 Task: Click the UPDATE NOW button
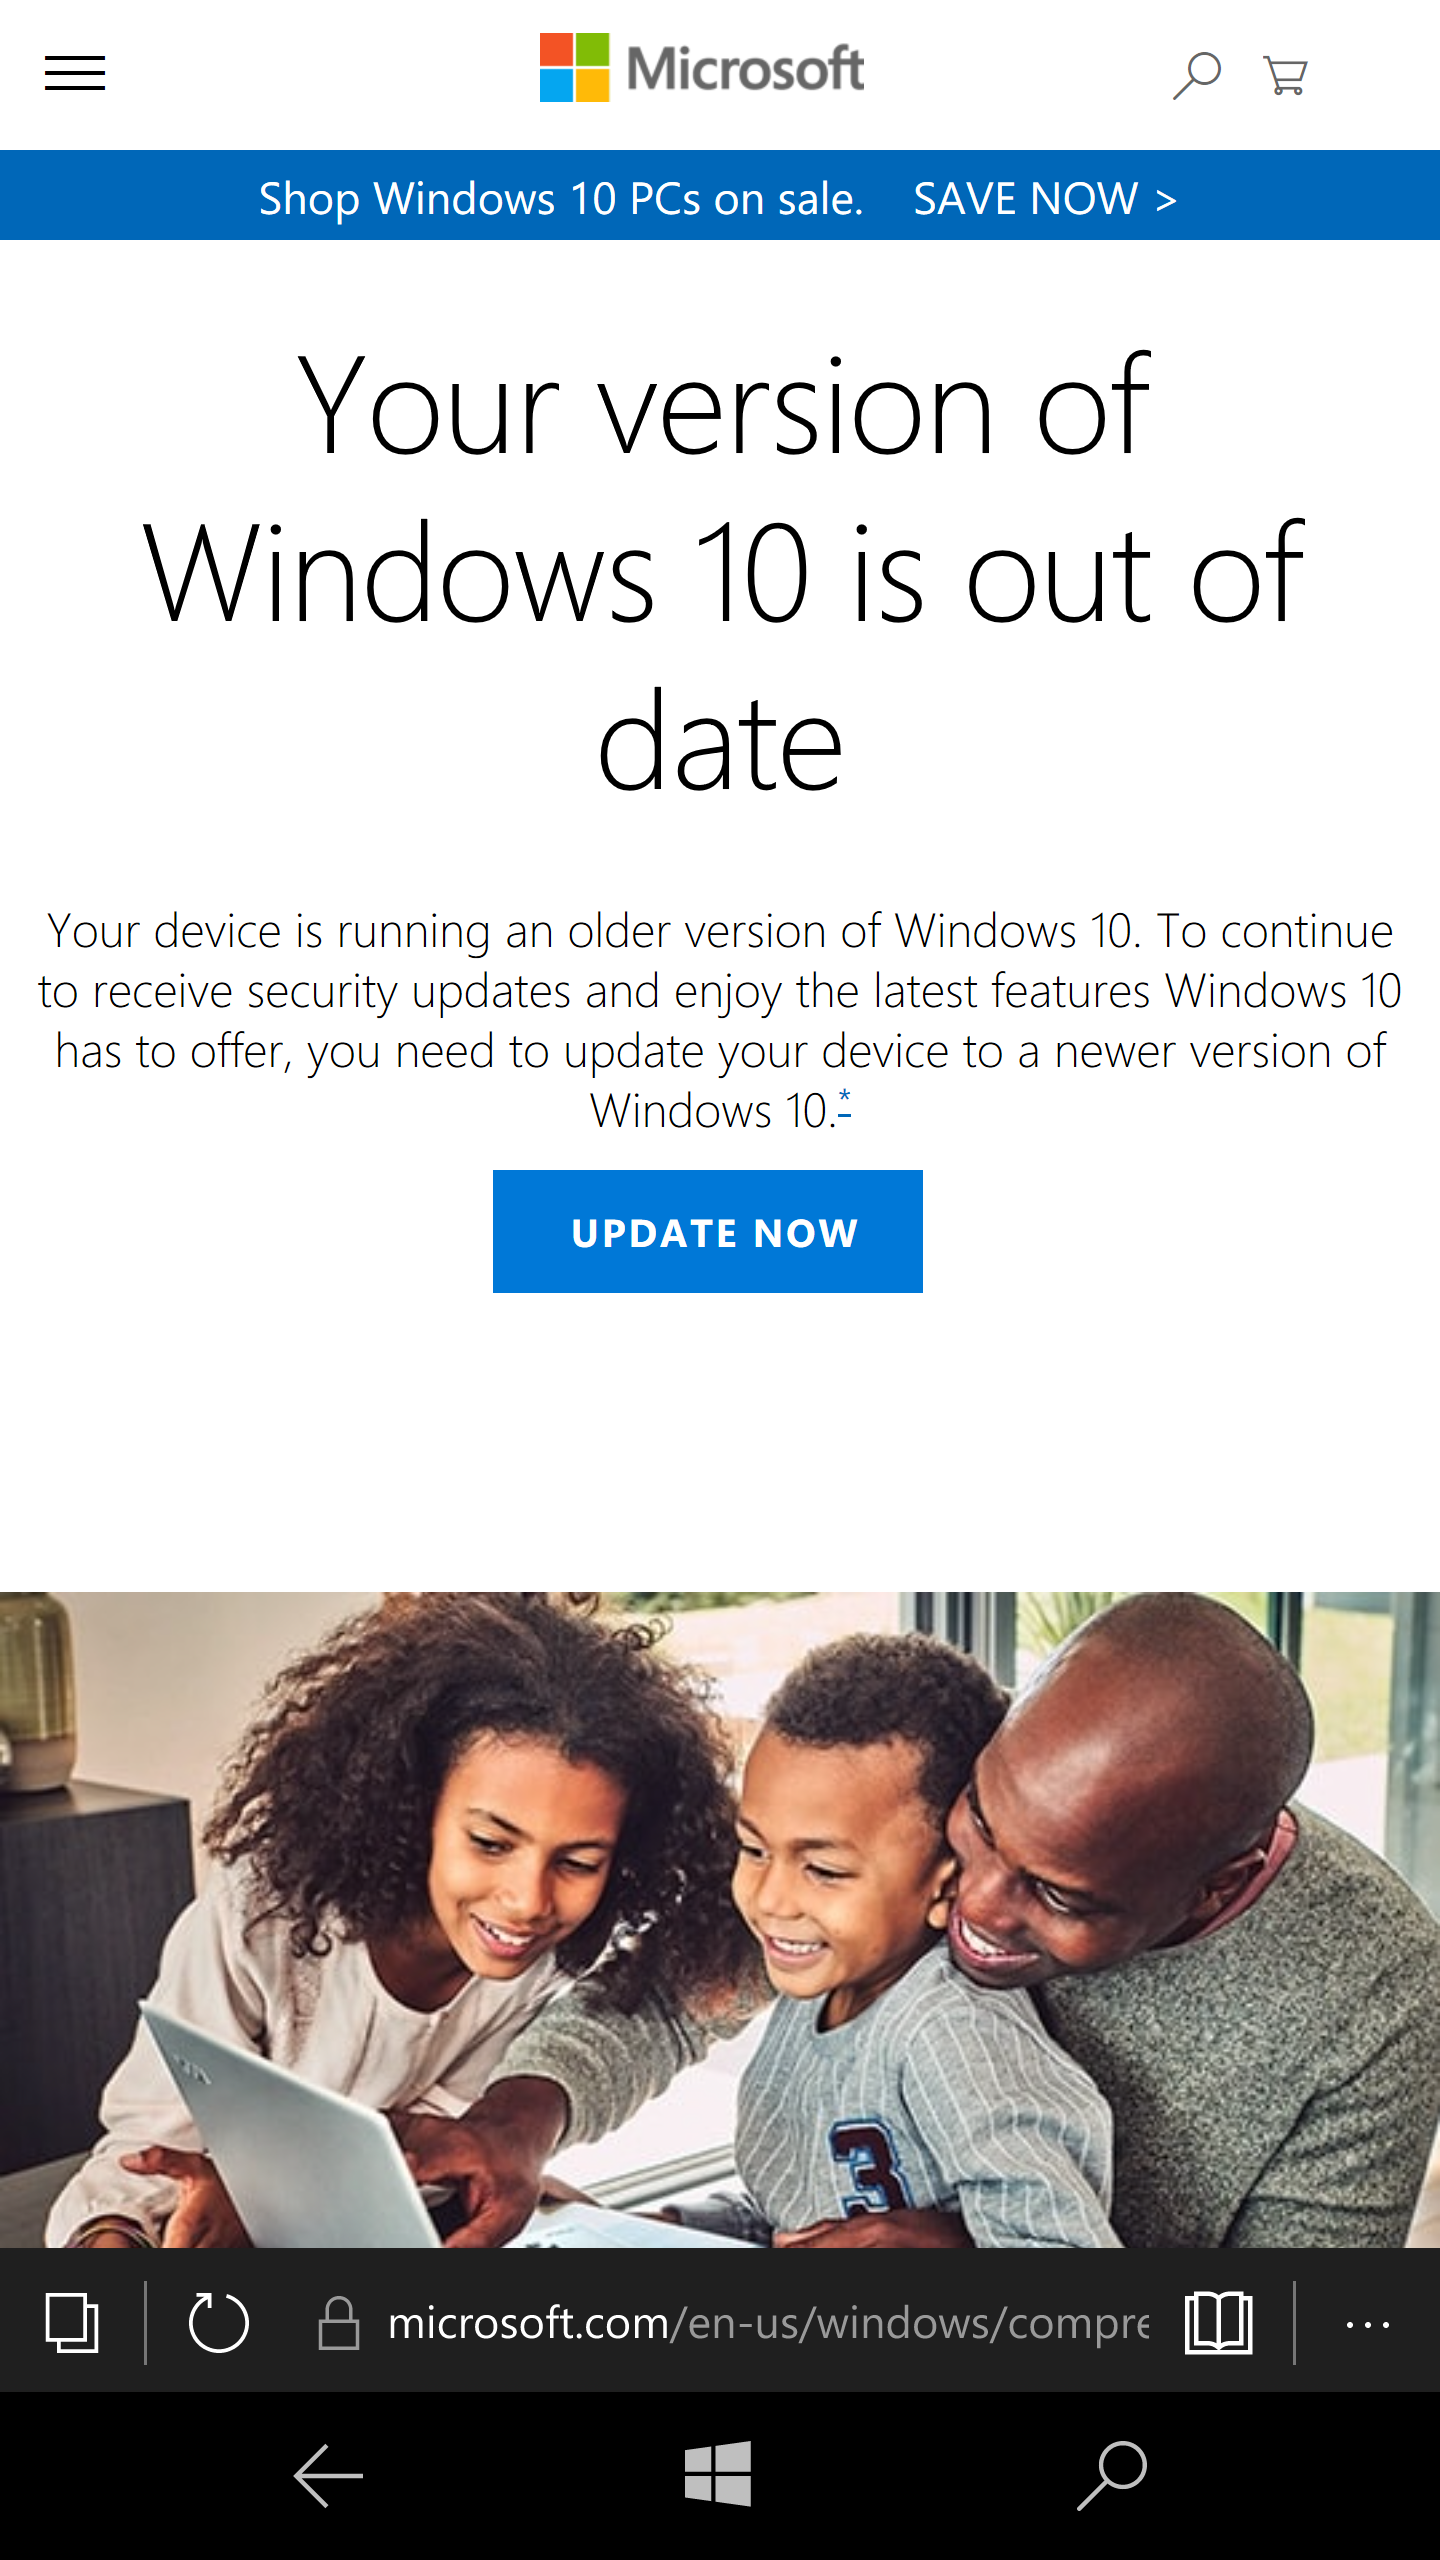[708, 1231]
